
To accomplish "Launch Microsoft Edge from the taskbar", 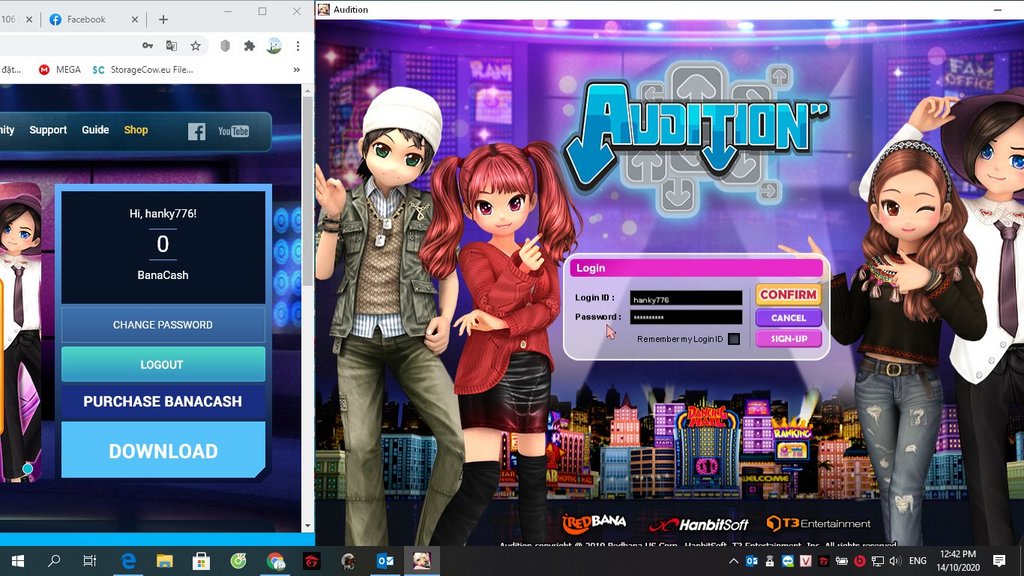I will pyautogui.click(x=128, y=560).
